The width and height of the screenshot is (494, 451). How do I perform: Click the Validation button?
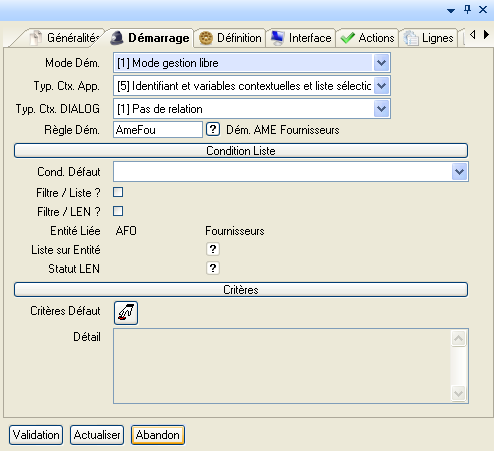point(36,435)
